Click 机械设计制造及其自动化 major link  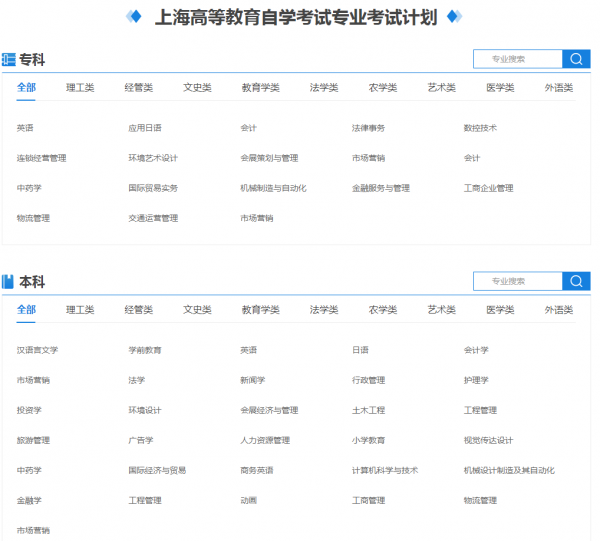click(x=509, y=470)
